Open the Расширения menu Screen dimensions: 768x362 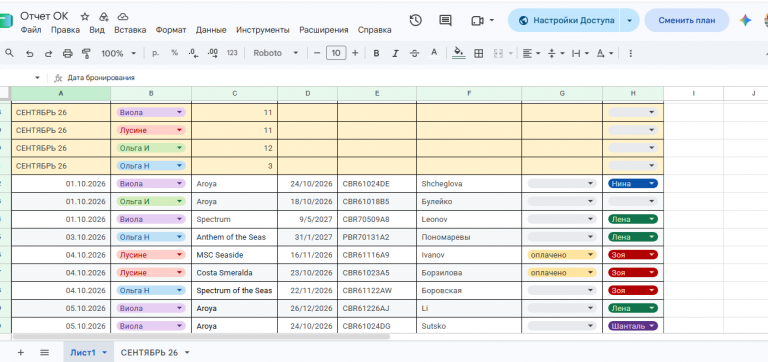[x=324, y=30]
